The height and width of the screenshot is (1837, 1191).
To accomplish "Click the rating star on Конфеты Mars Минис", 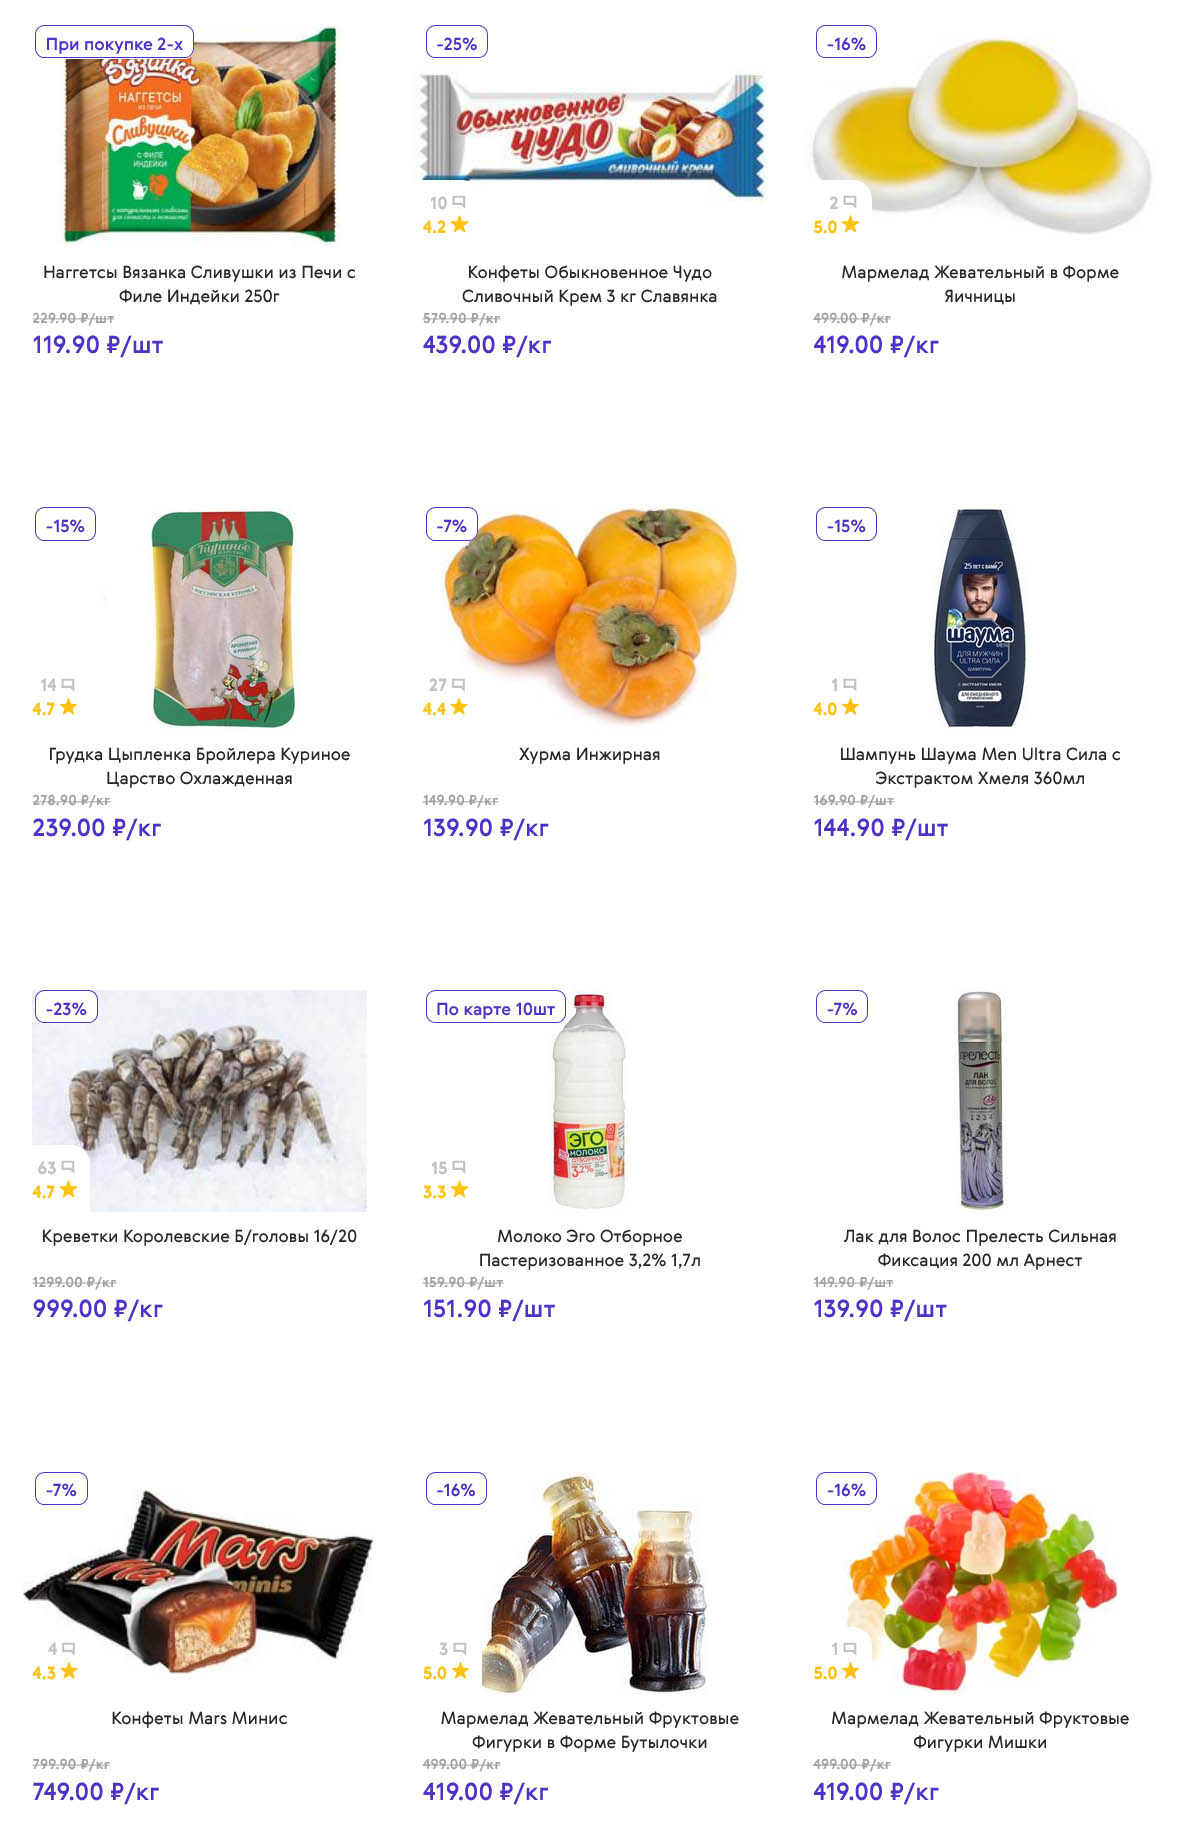I will (68, 1671).
